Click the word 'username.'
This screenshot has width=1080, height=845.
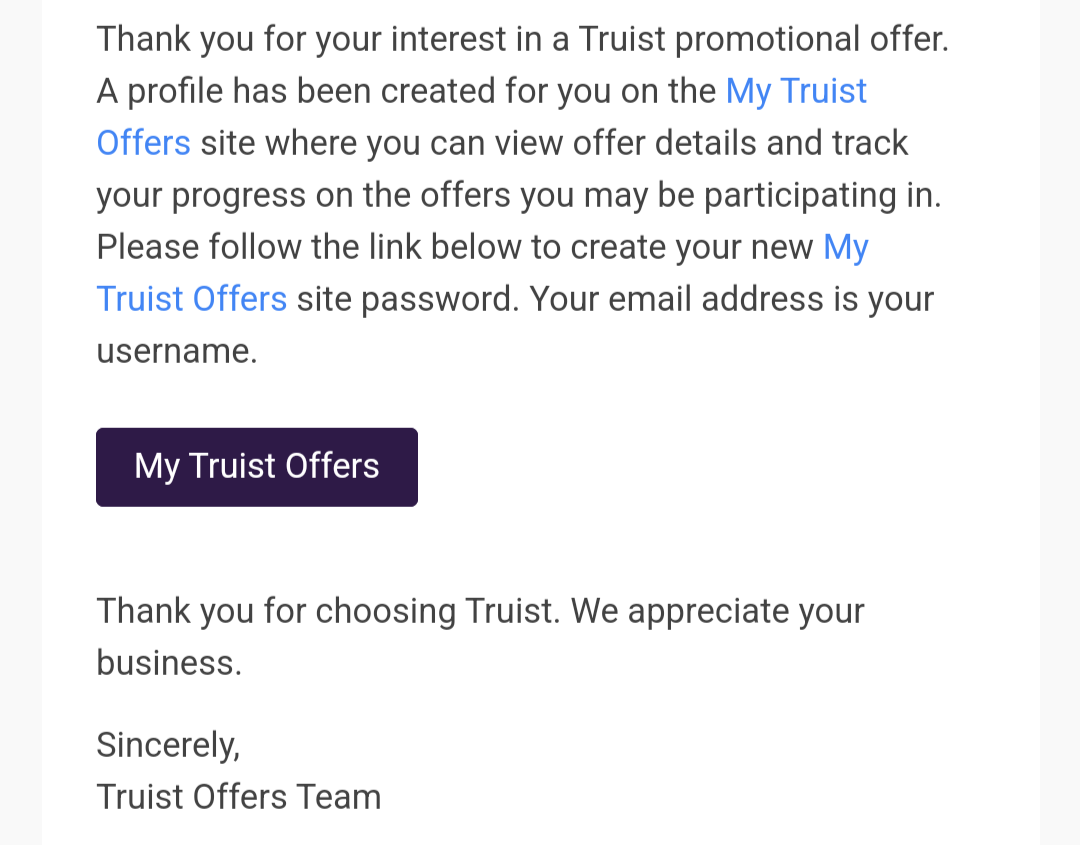tap(177, 351)
